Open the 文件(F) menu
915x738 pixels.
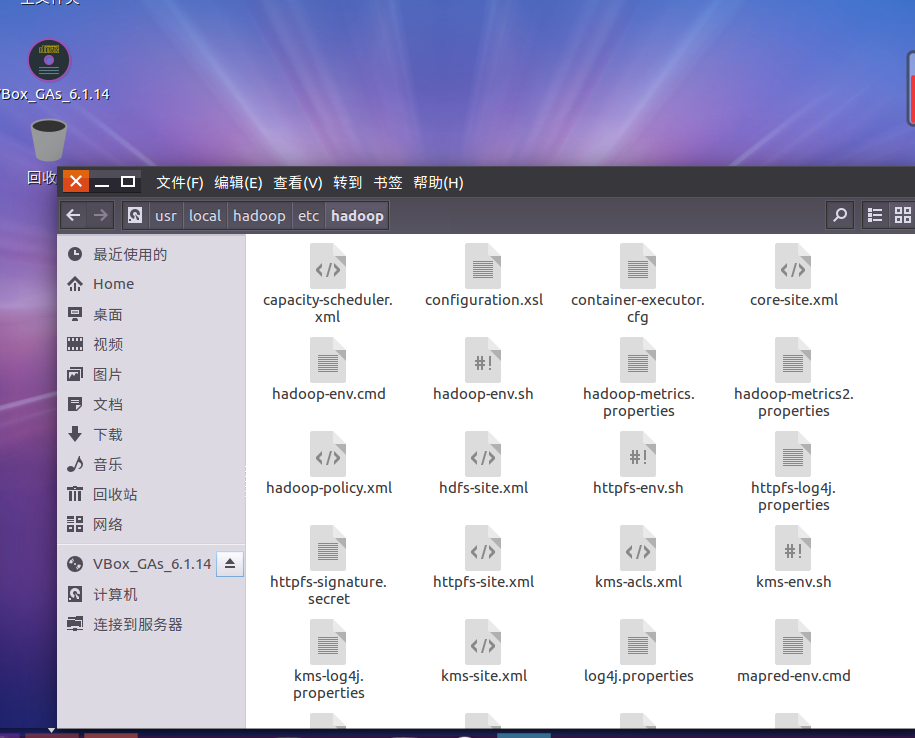click(x=180, y=183)
